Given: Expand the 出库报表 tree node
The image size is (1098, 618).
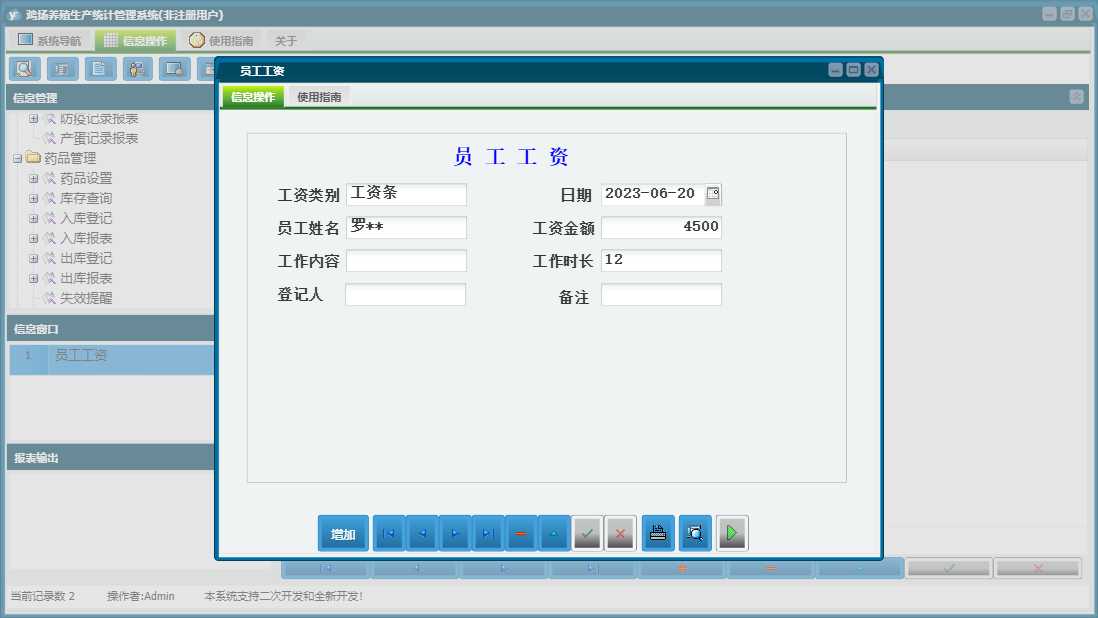Looking at the screenshot, I should (34, 279).
